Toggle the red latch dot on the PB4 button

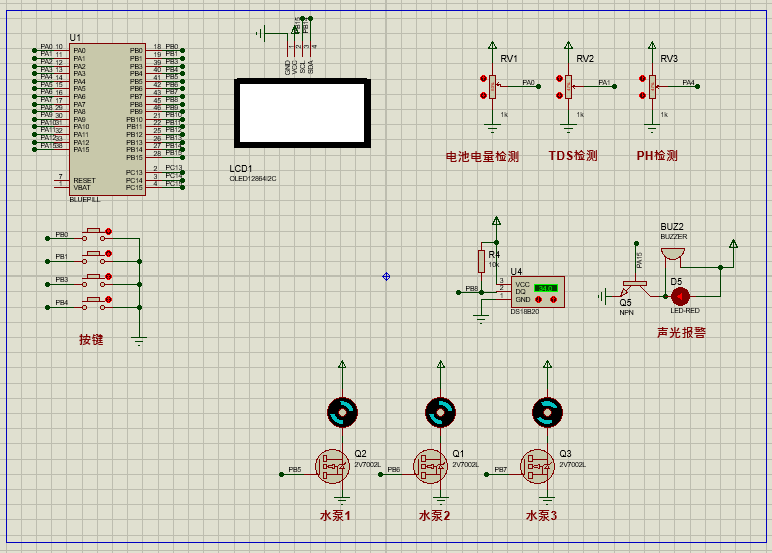pos(108,299)
